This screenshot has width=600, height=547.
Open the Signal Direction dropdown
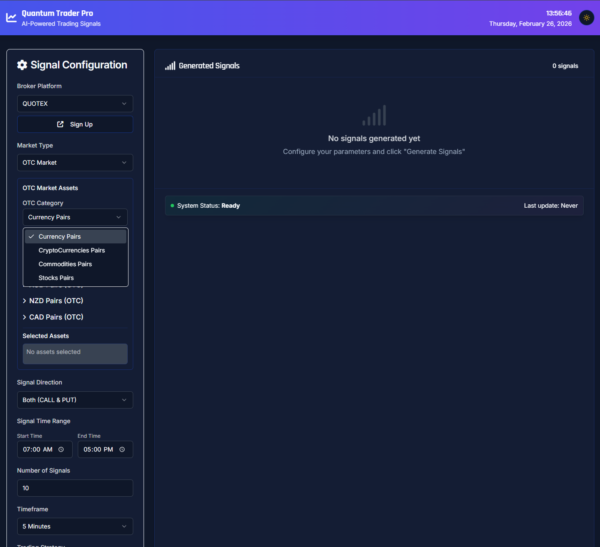click(75, 400)
